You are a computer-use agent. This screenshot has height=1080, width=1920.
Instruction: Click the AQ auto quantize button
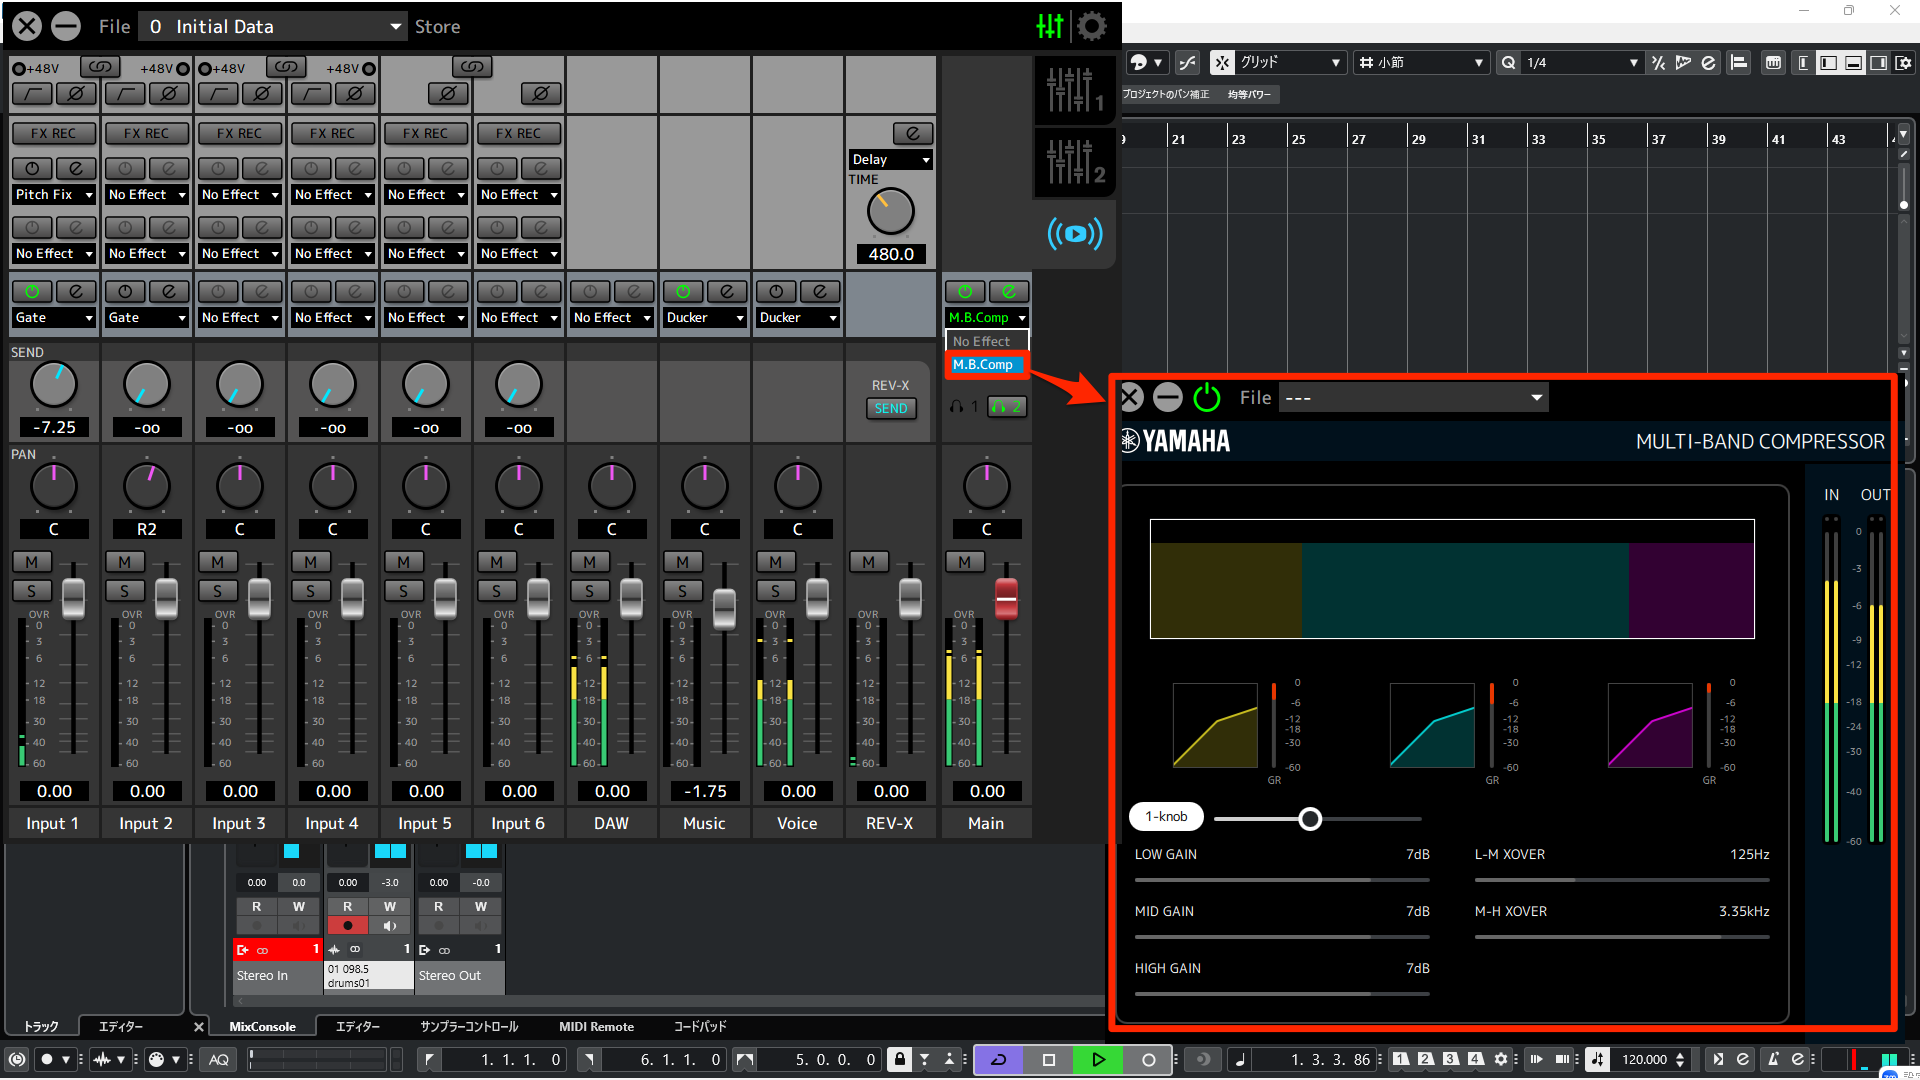coord(219,1060)
